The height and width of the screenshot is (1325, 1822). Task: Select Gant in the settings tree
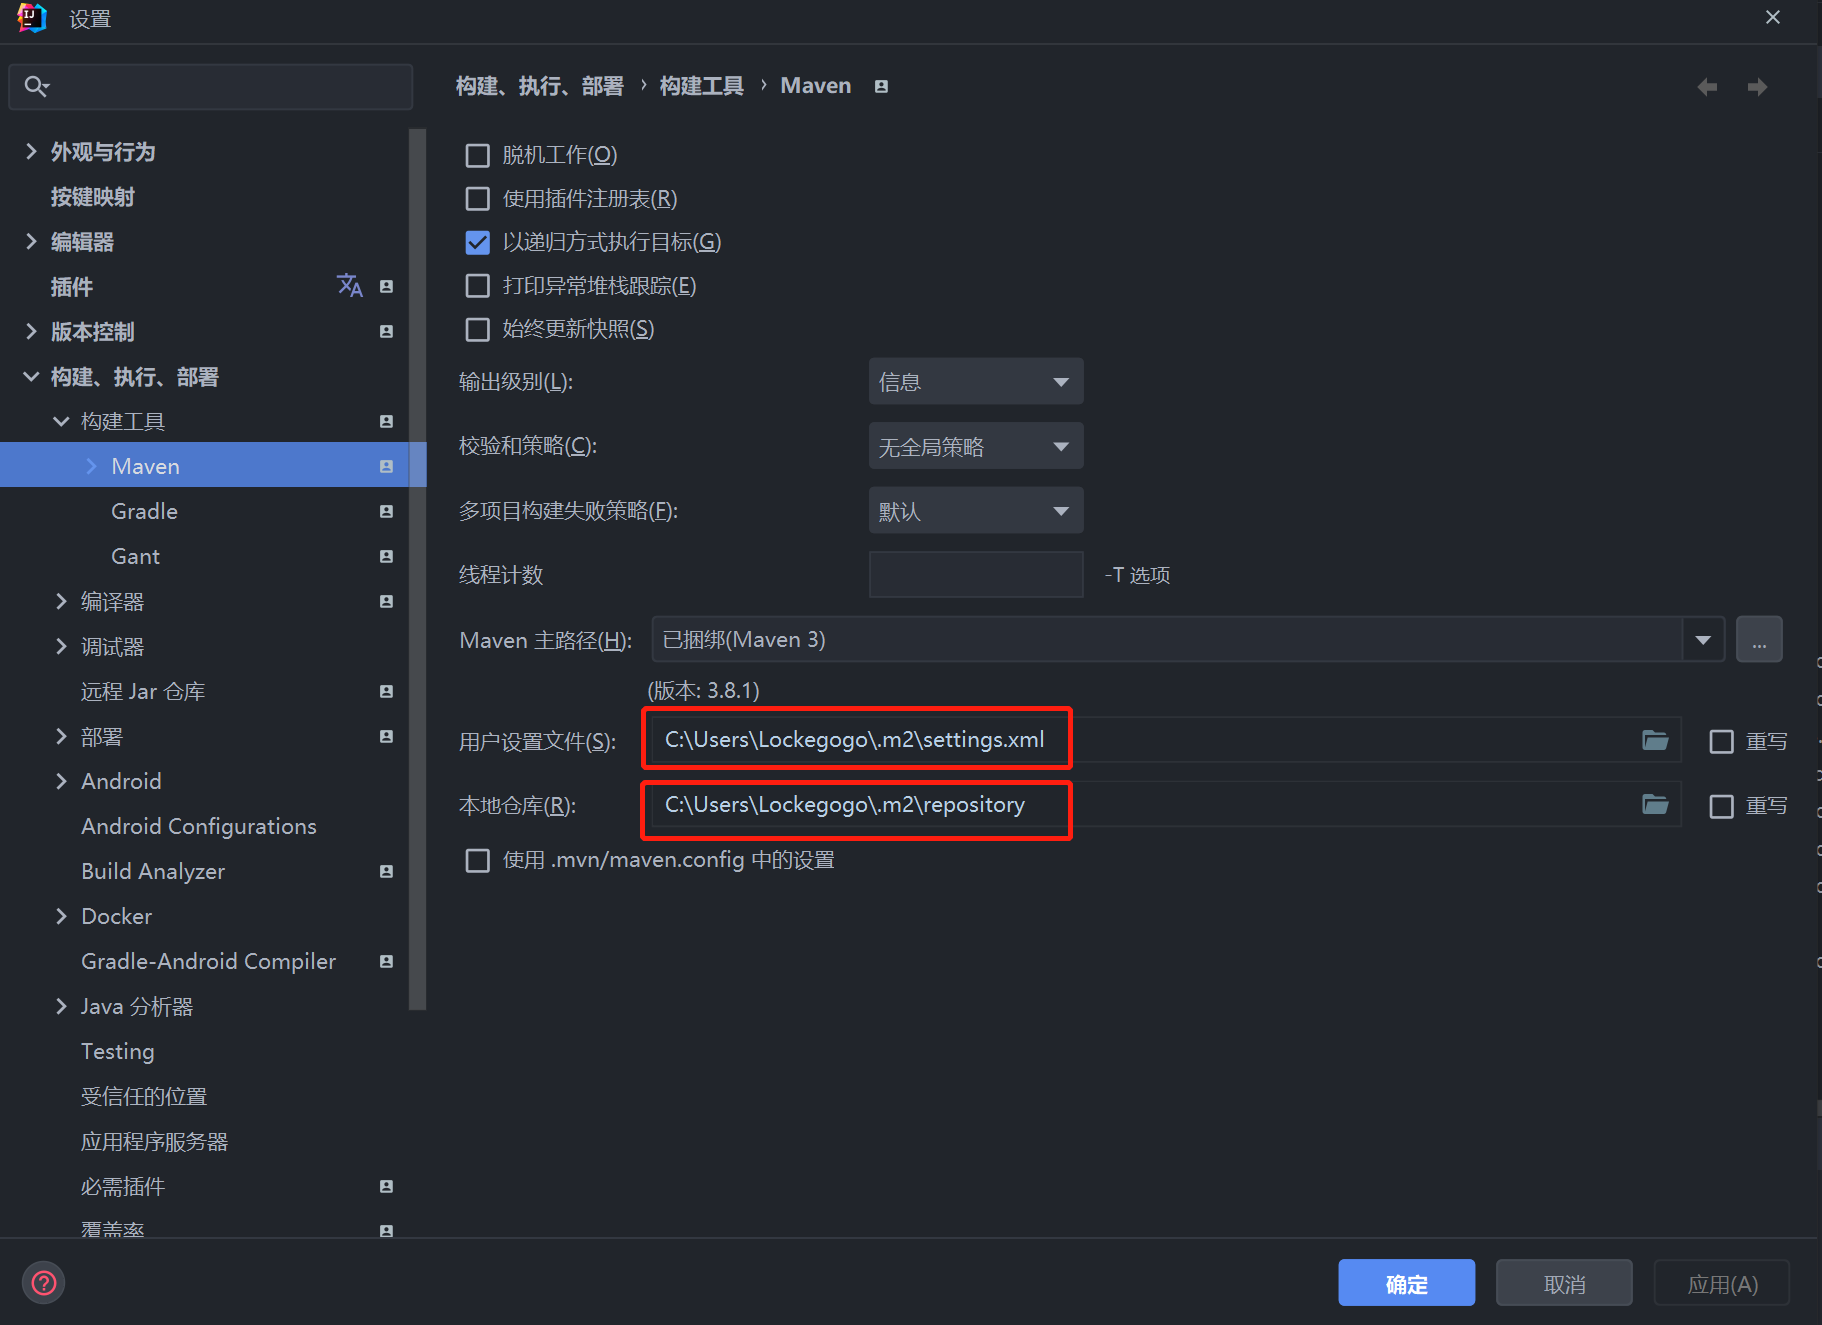pos(135,556)
